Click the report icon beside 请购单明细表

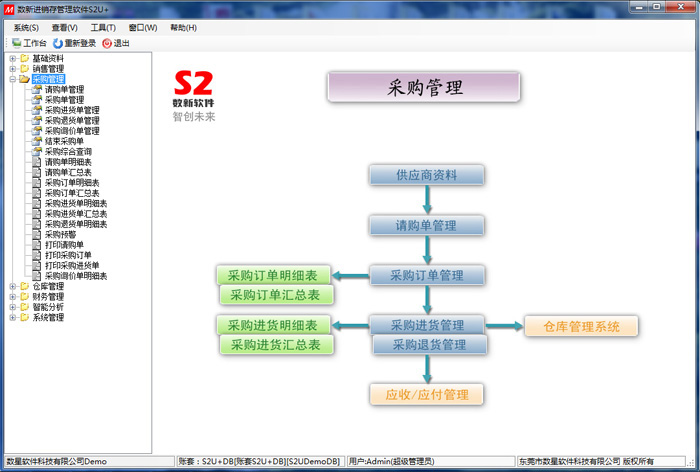pyautogui.click(x=37, y=162)
